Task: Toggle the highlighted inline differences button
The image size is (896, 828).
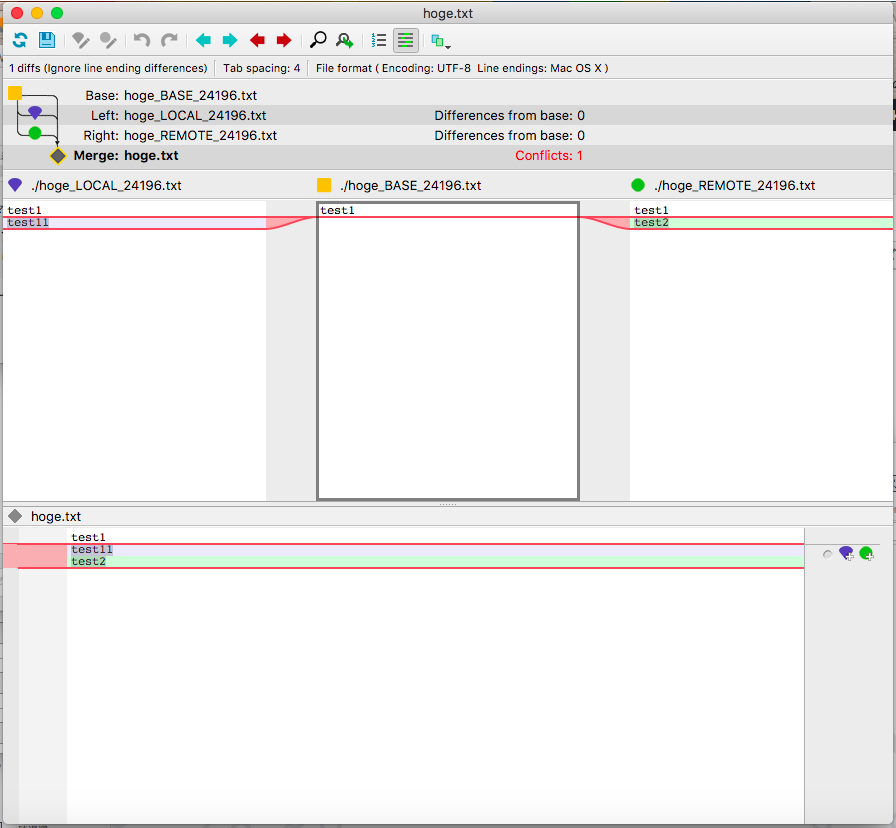Action: (x=406, y=40)
